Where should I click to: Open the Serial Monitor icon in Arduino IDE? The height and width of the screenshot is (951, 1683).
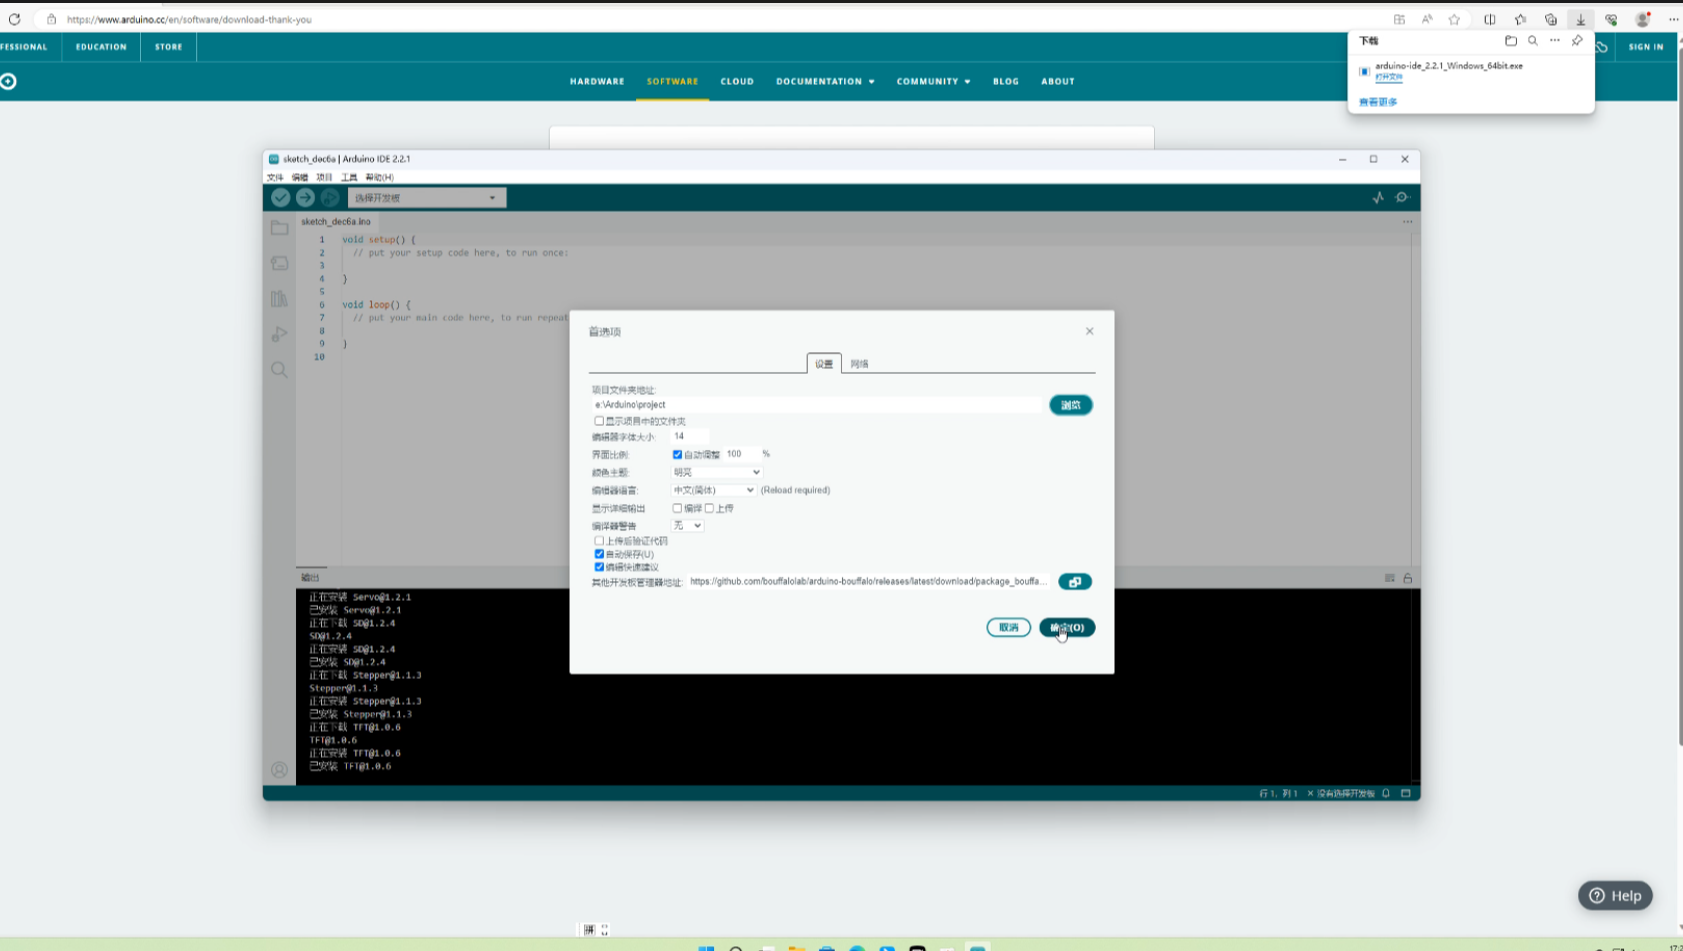click(x=1402, y=198)
